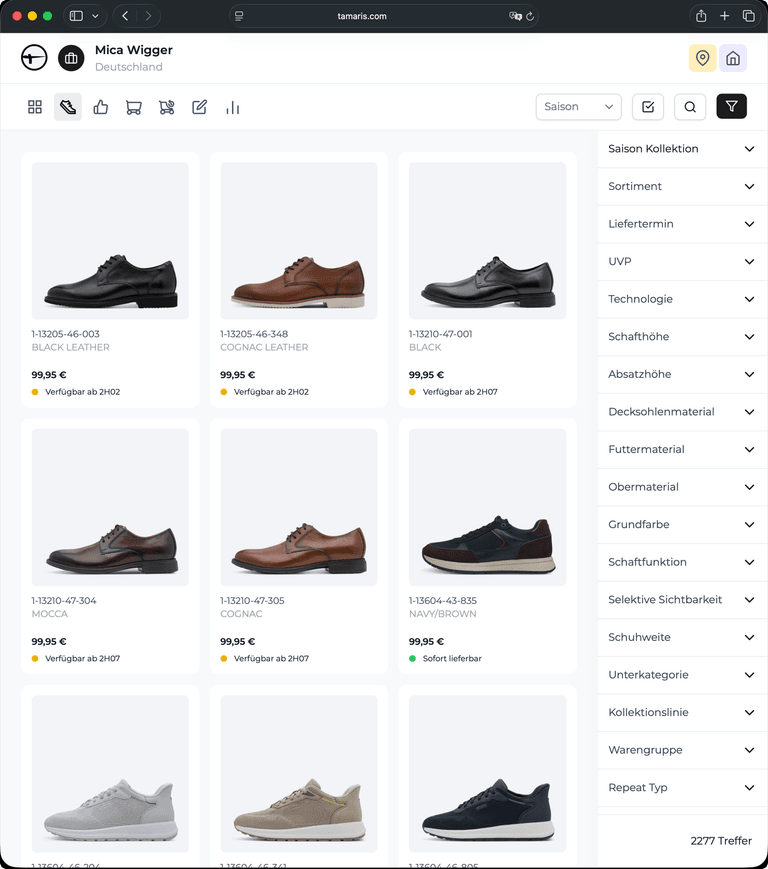Open the store building icon in the header

(71, 58)
